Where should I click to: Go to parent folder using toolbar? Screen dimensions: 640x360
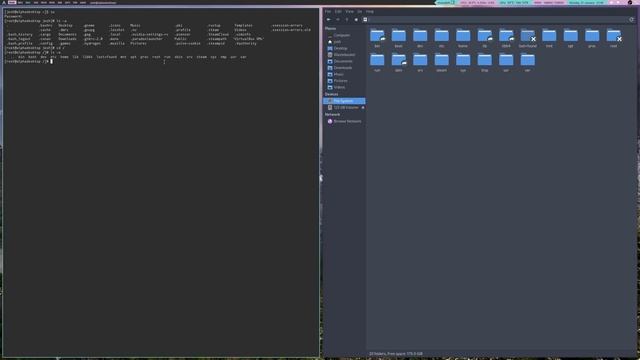click(x=347, y=20)
